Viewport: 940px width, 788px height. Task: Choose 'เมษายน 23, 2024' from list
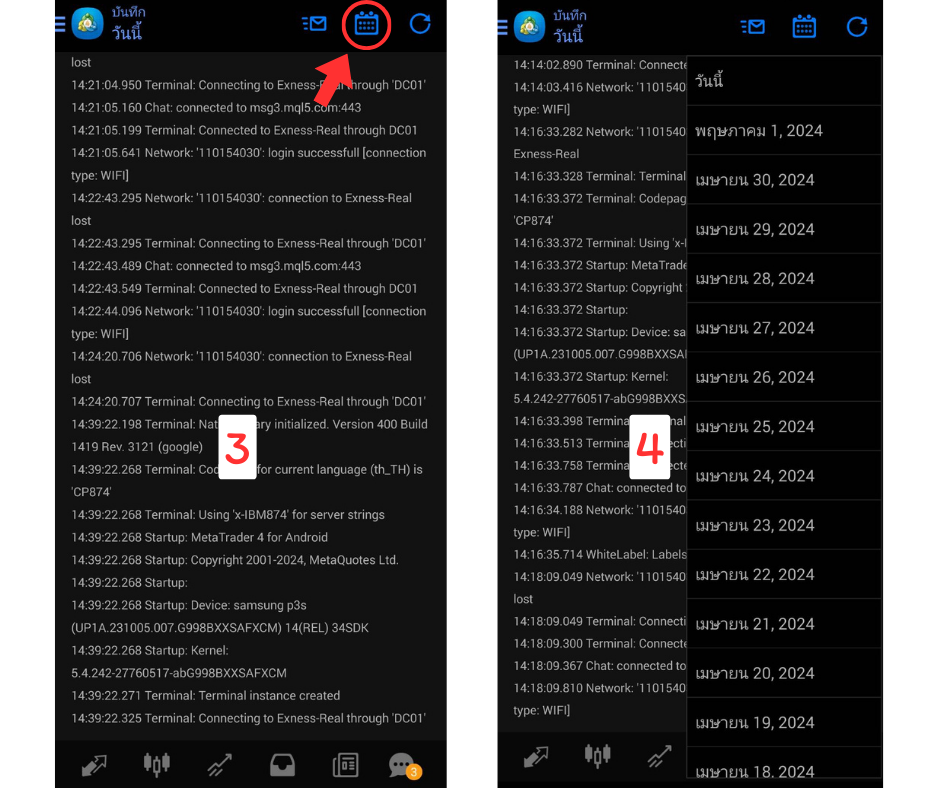pyautogui.click(x=784, y=525)
